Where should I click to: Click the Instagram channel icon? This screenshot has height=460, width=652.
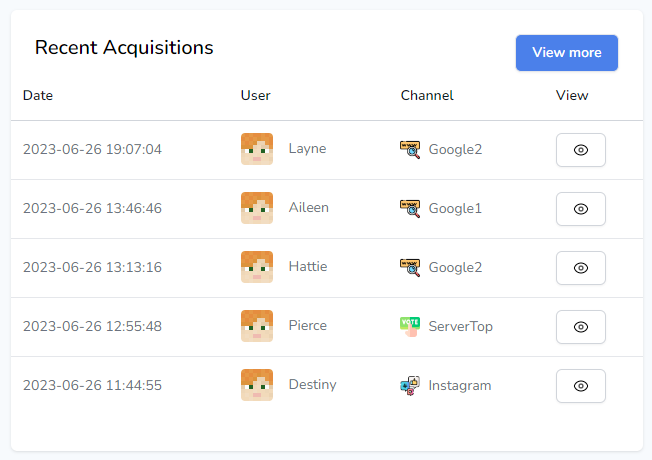(410, 386)
